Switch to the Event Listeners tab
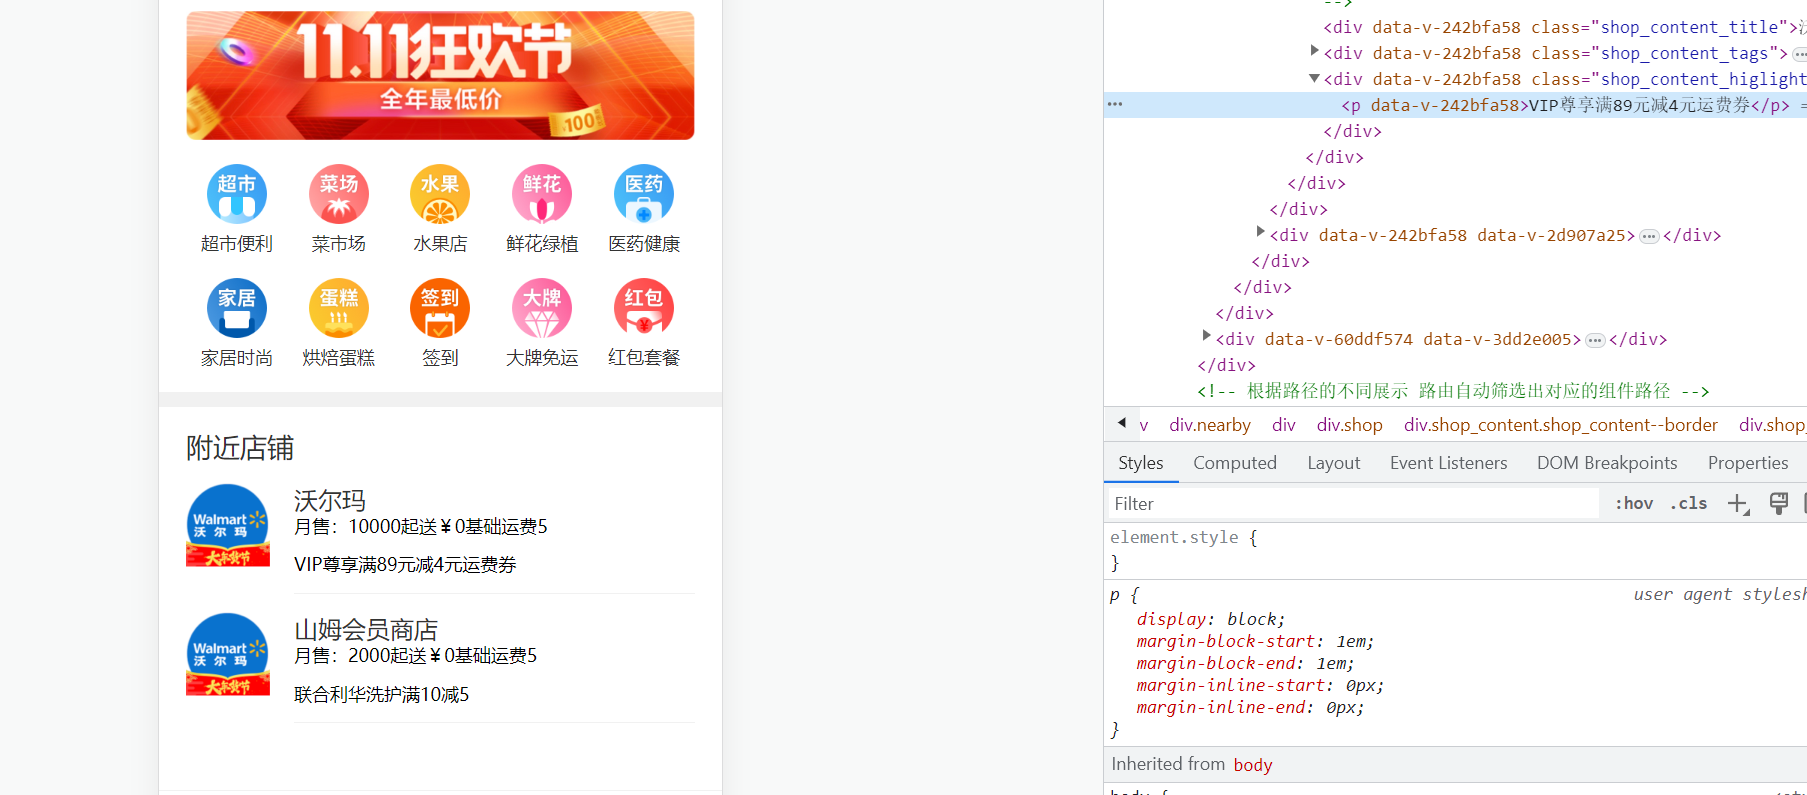1807x795 pixels. tap(1448, 463)
